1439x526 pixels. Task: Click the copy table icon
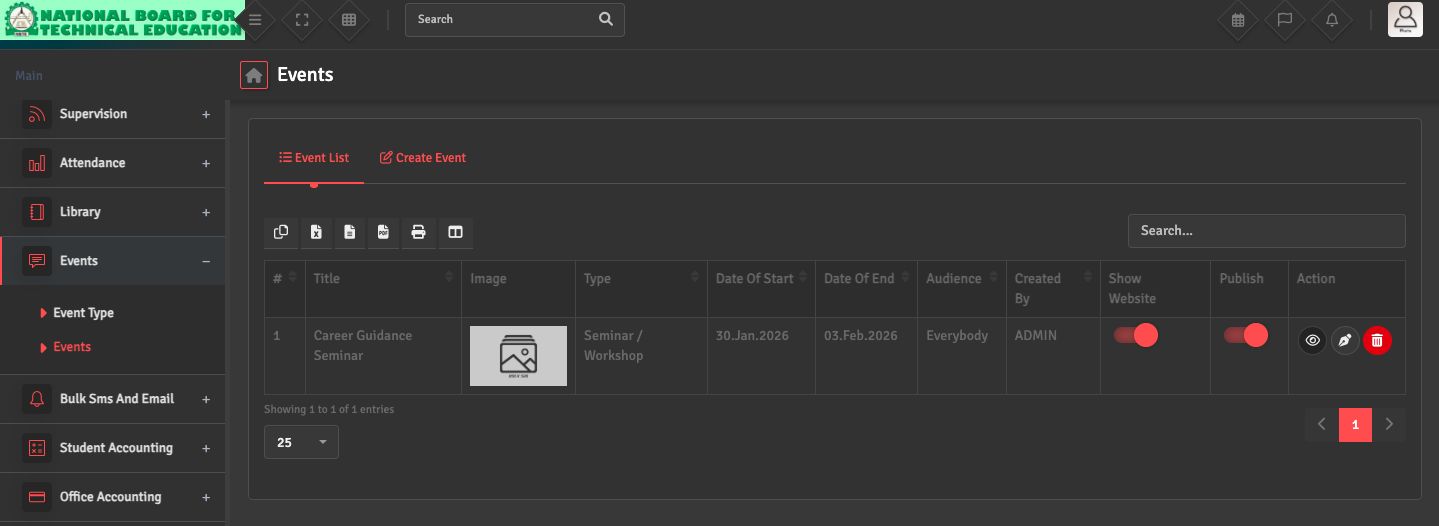(x=281, y=232)
